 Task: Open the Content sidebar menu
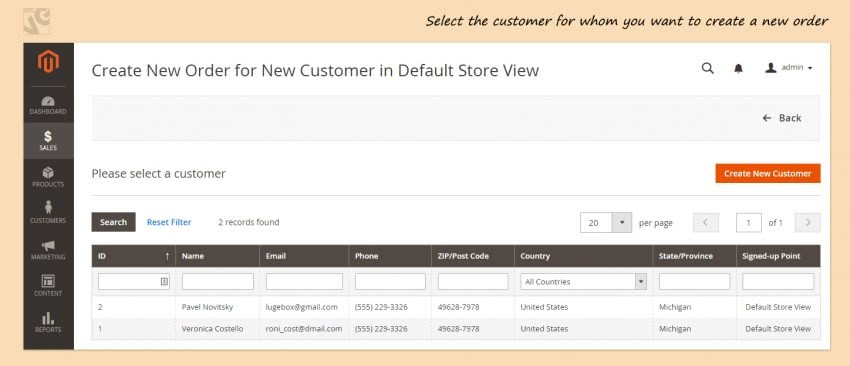coord(48,286)
